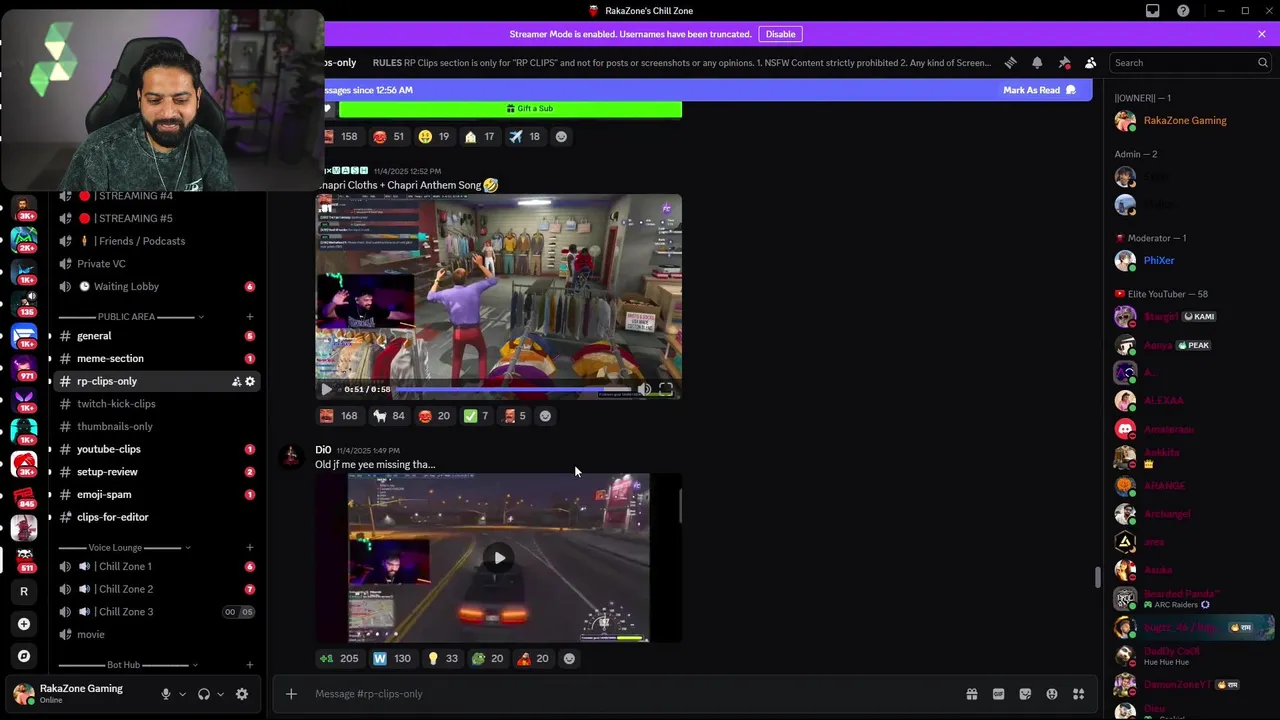Toggle the airplane 18 reaction
1280x720 pixels.
pos(524,136)
